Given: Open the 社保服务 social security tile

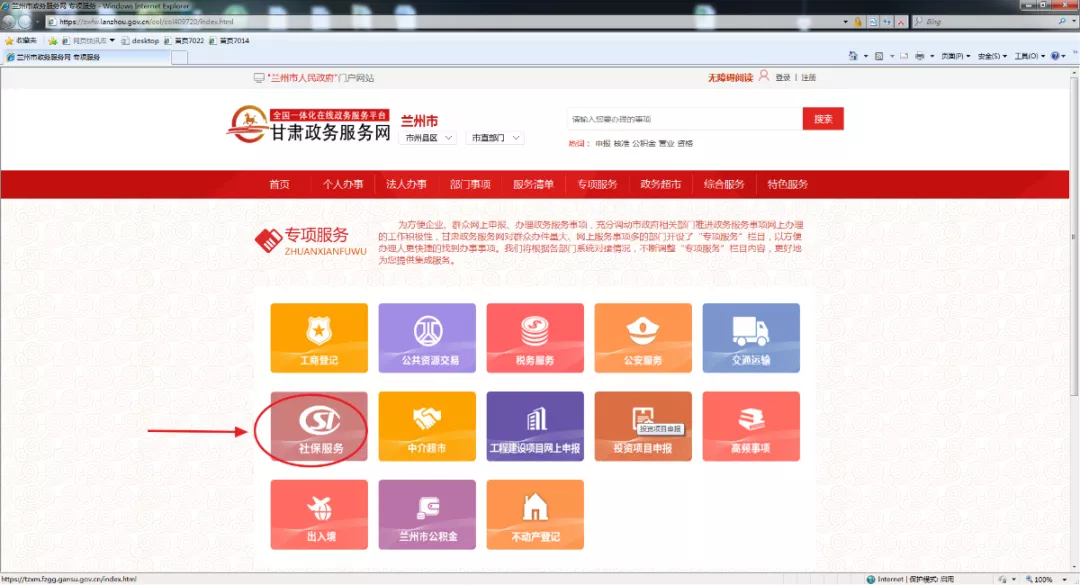Looking at the screenshot, I should click(x=318, y=426).
